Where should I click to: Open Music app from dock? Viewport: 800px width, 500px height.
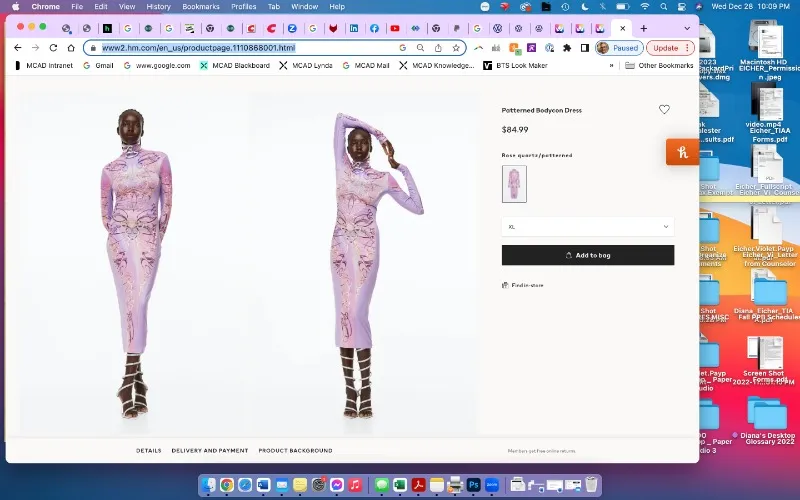pos(355,485)
